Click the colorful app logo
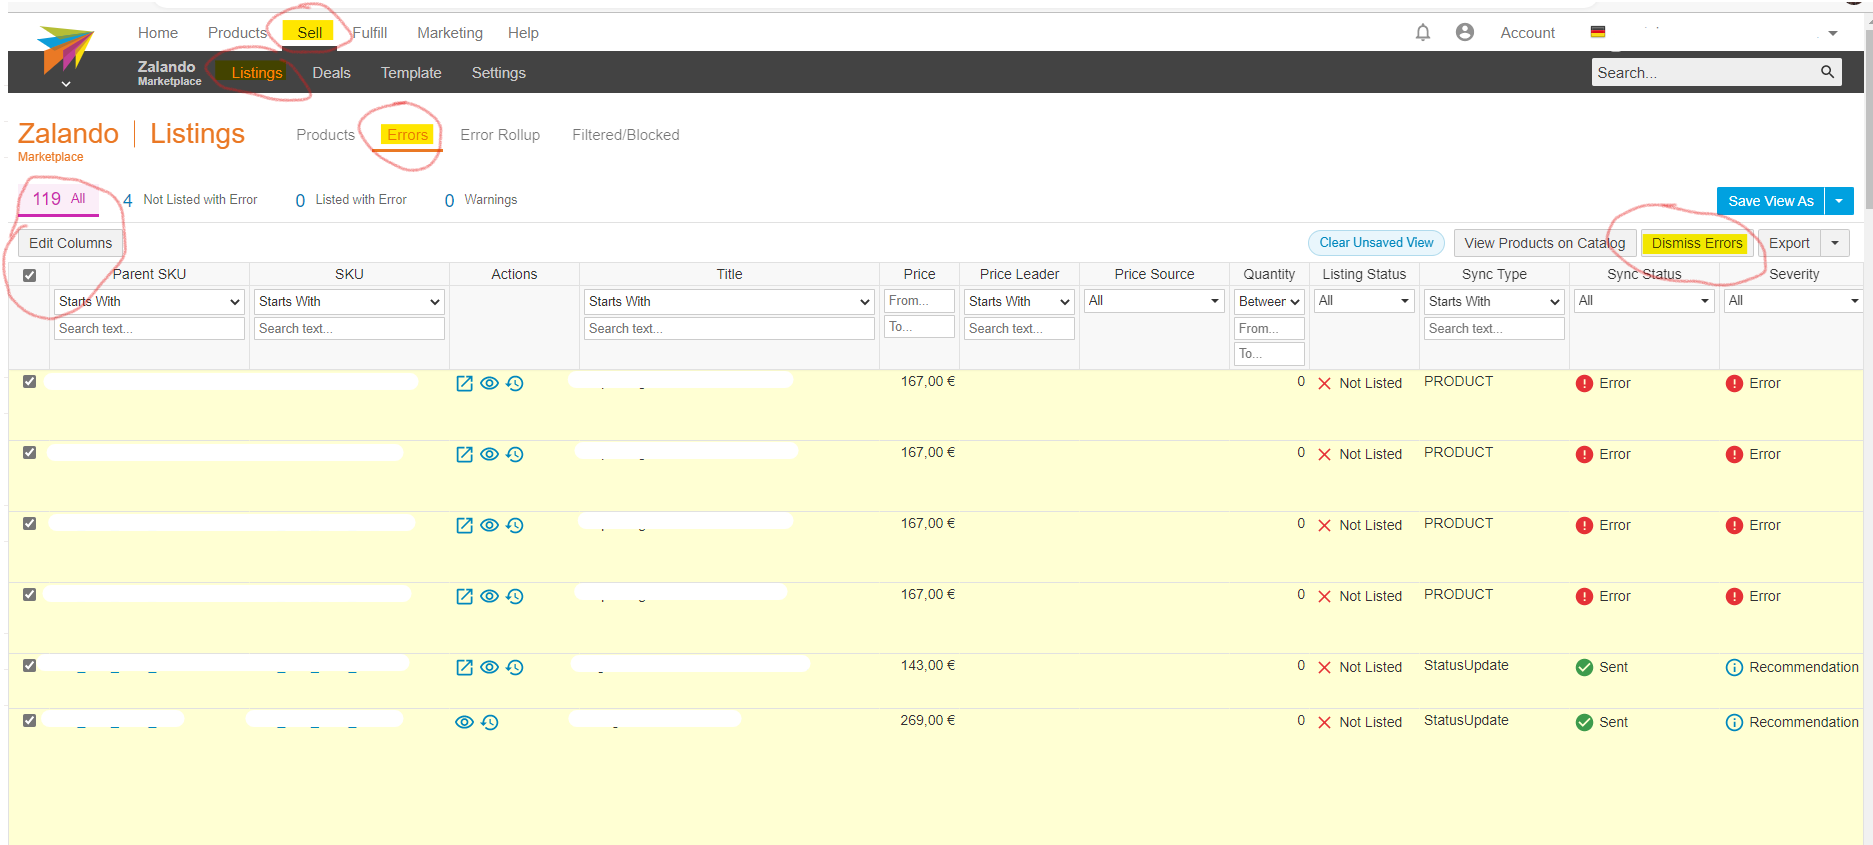The width and height of the screenshot is (1873, 845). coord(66,52)
